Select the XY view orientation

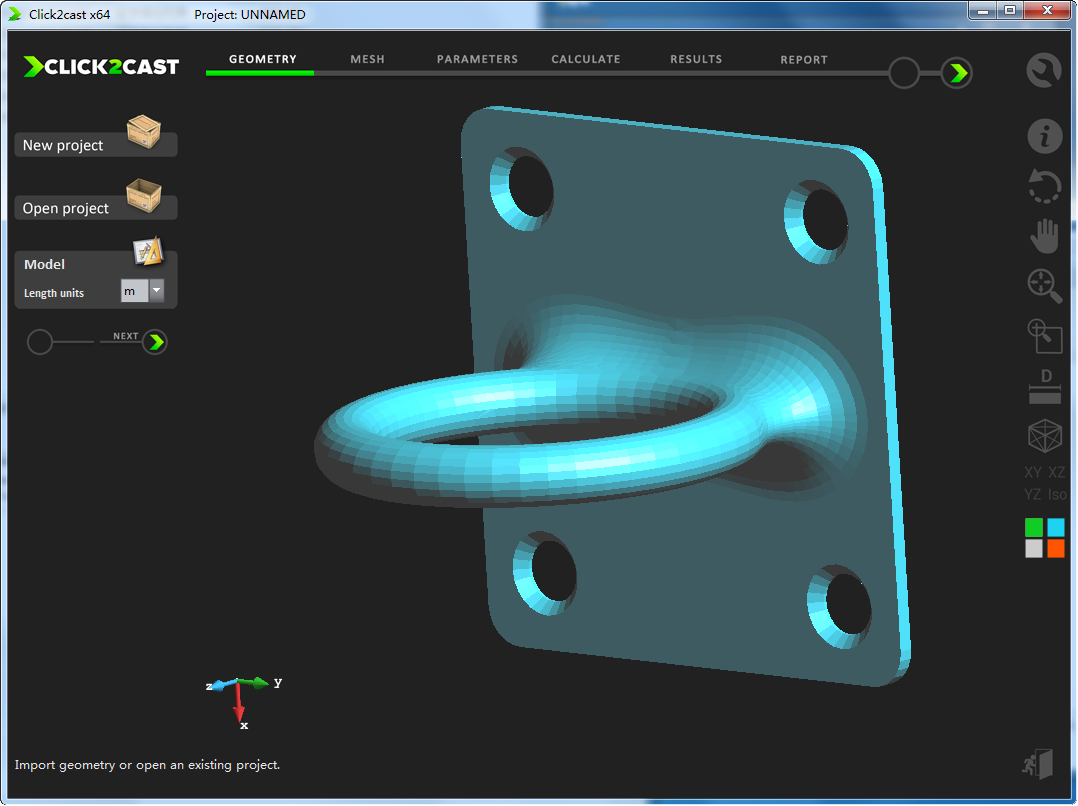tap(1033, 472)
